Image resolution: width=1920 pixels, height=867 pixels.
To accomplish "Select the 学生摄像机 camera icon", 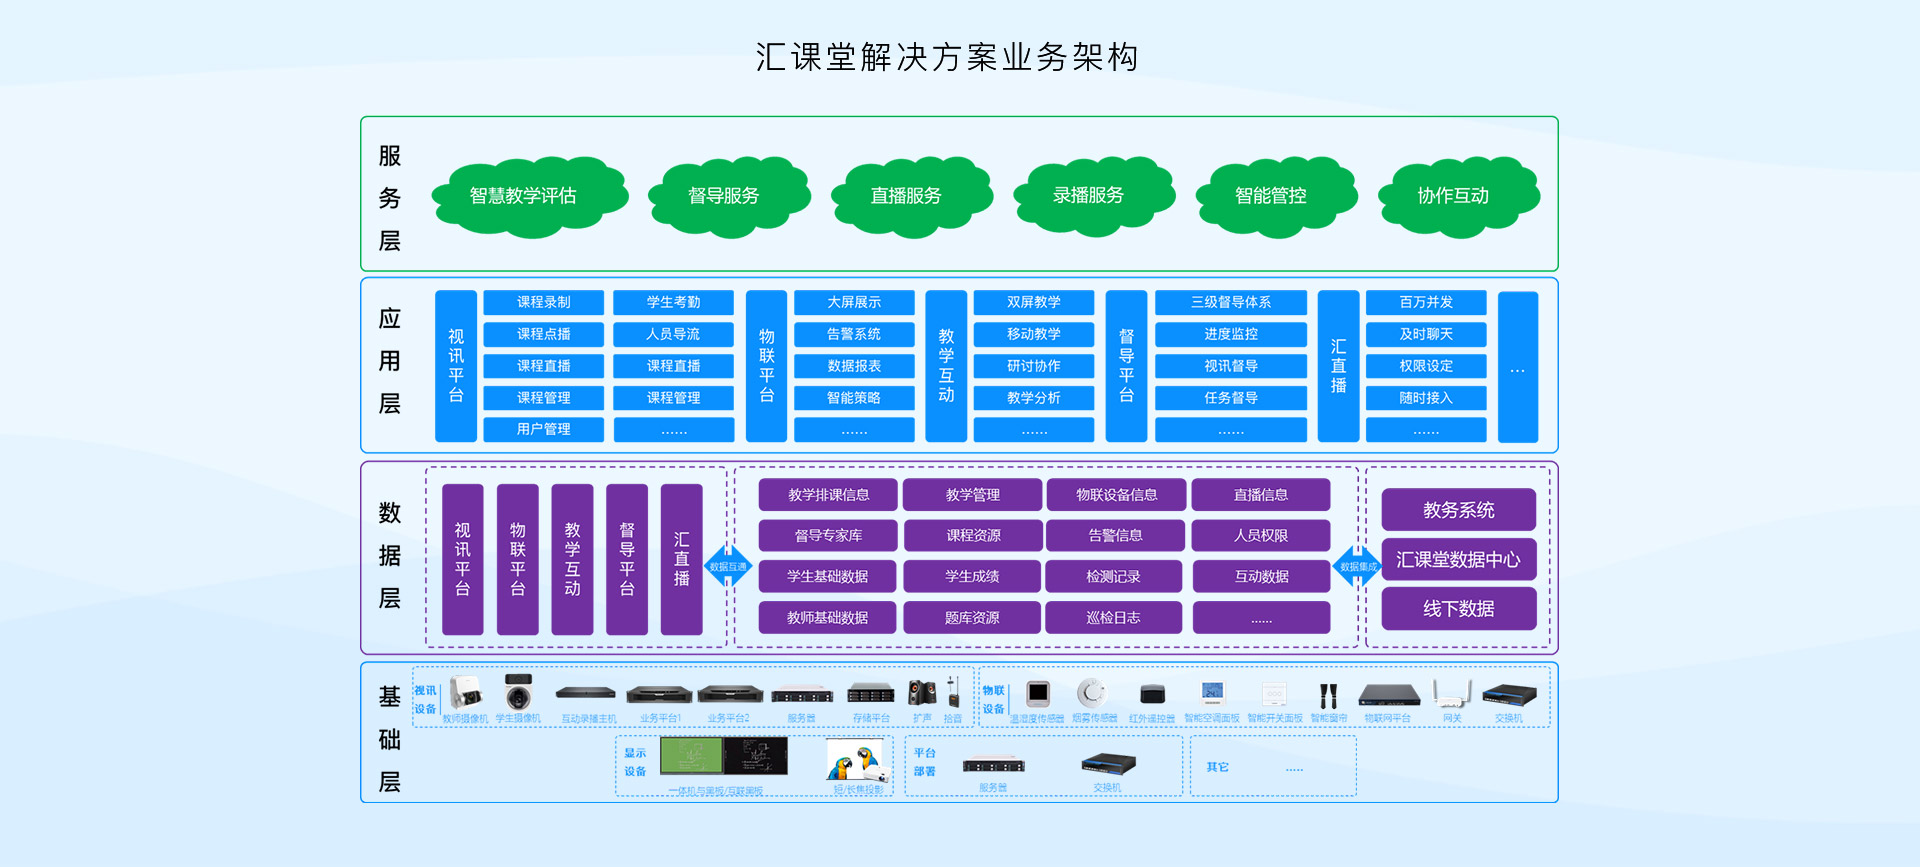I will pyautogui.click(x=518, y=692).
